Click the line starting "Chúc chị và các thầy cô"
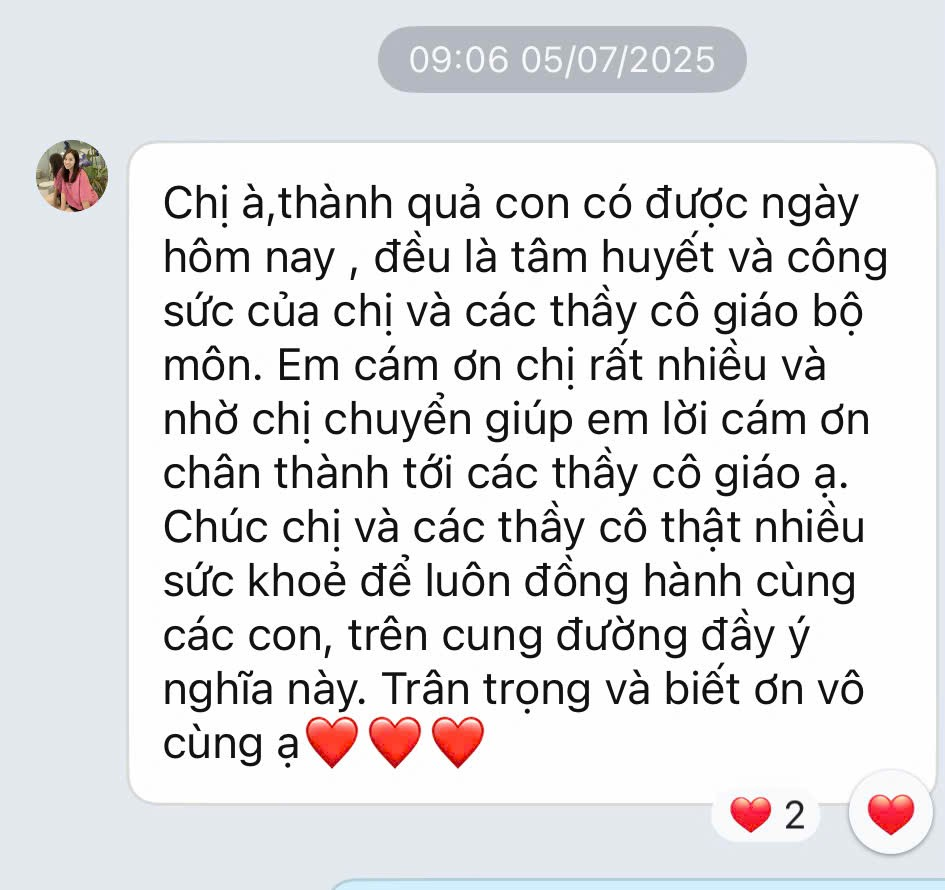The height and width of the screenshot is (890, 945). [513, 528]
